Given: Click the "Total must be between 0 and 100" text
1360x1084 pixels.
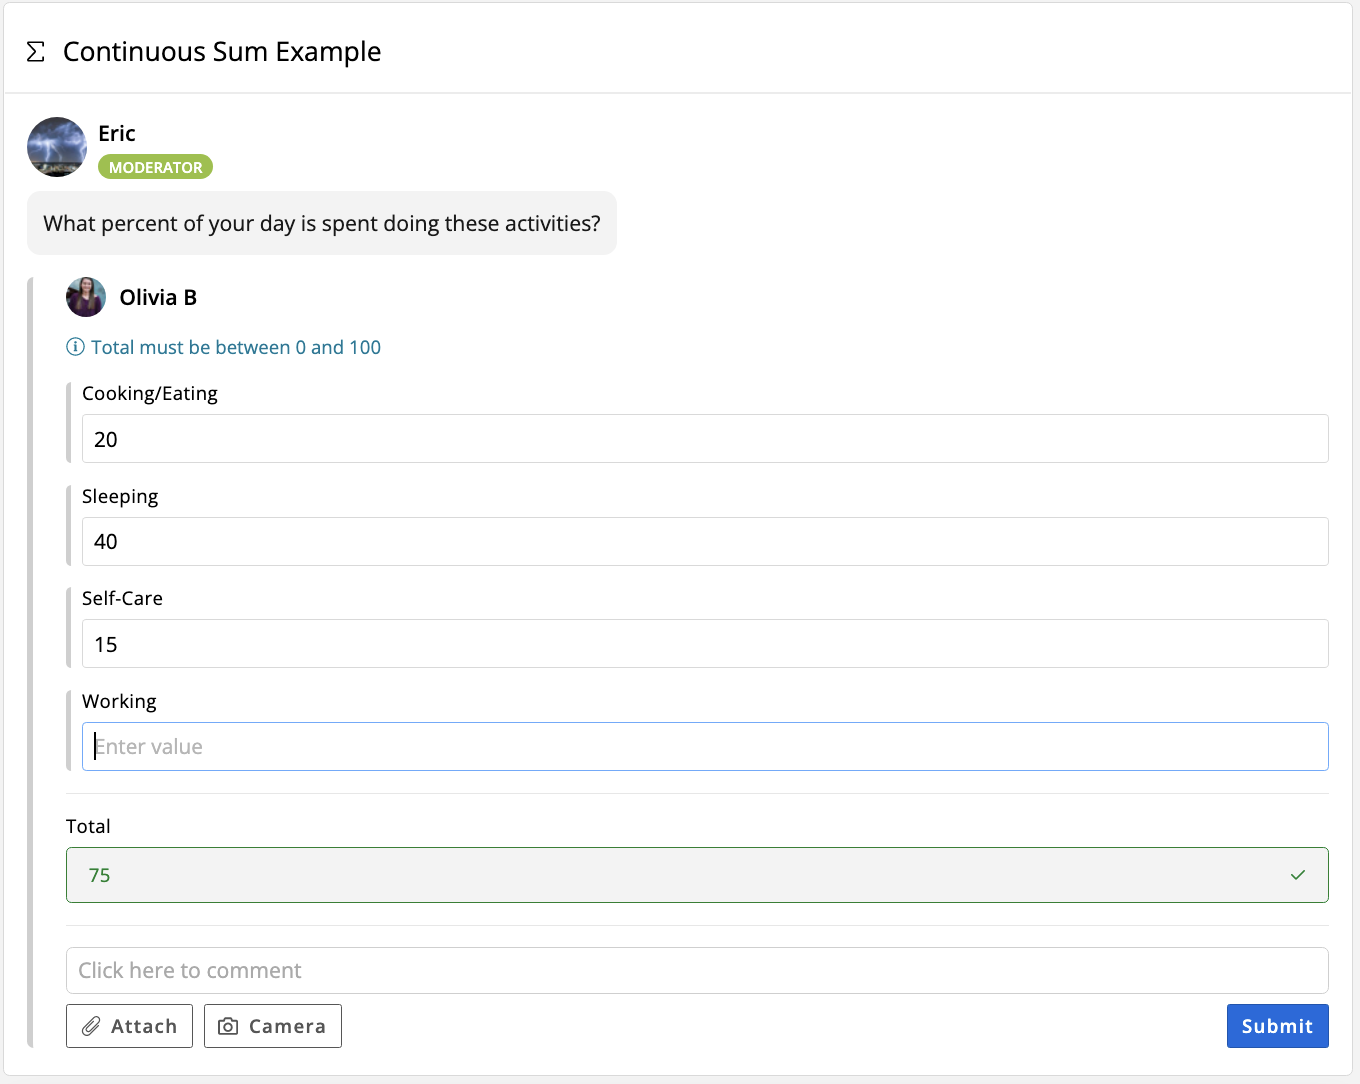Looking at the screenshot, I should pos(236,347).
